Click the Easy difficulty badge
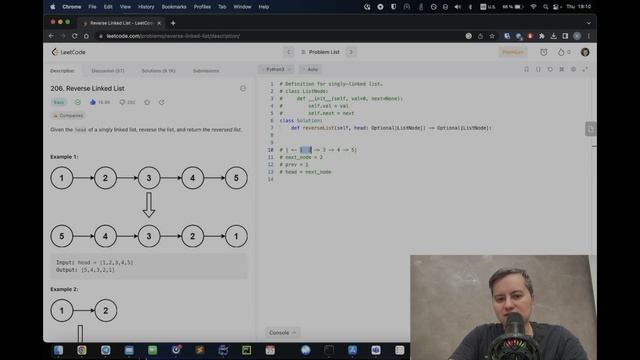The image size is (640, 360). pos(59,102)
